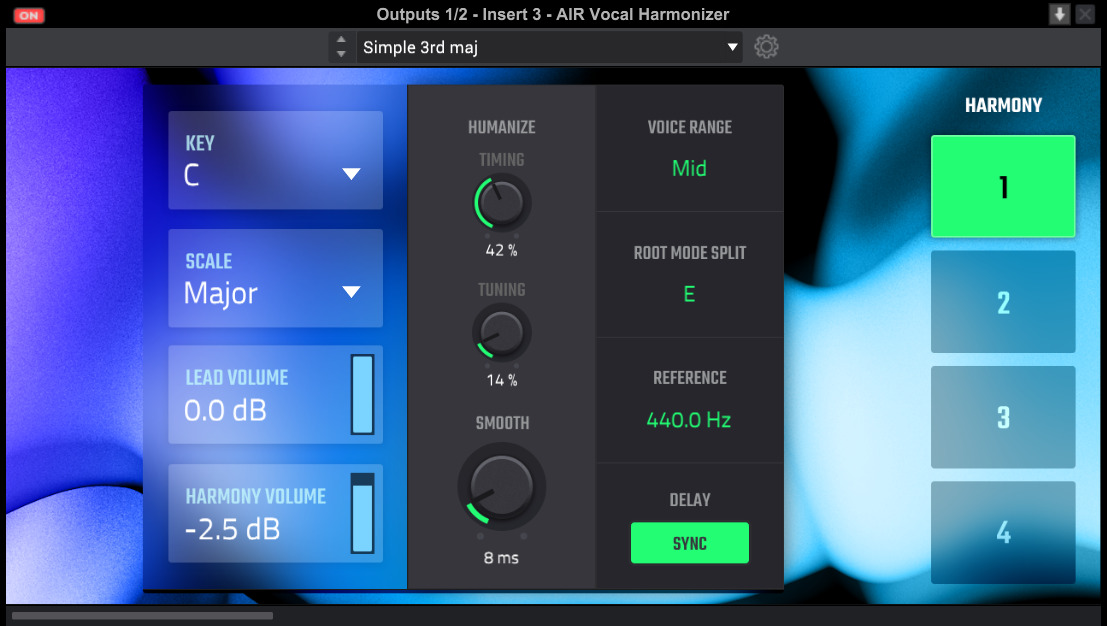
Task: Click the Smooth knob
Action: click(501, 486)
